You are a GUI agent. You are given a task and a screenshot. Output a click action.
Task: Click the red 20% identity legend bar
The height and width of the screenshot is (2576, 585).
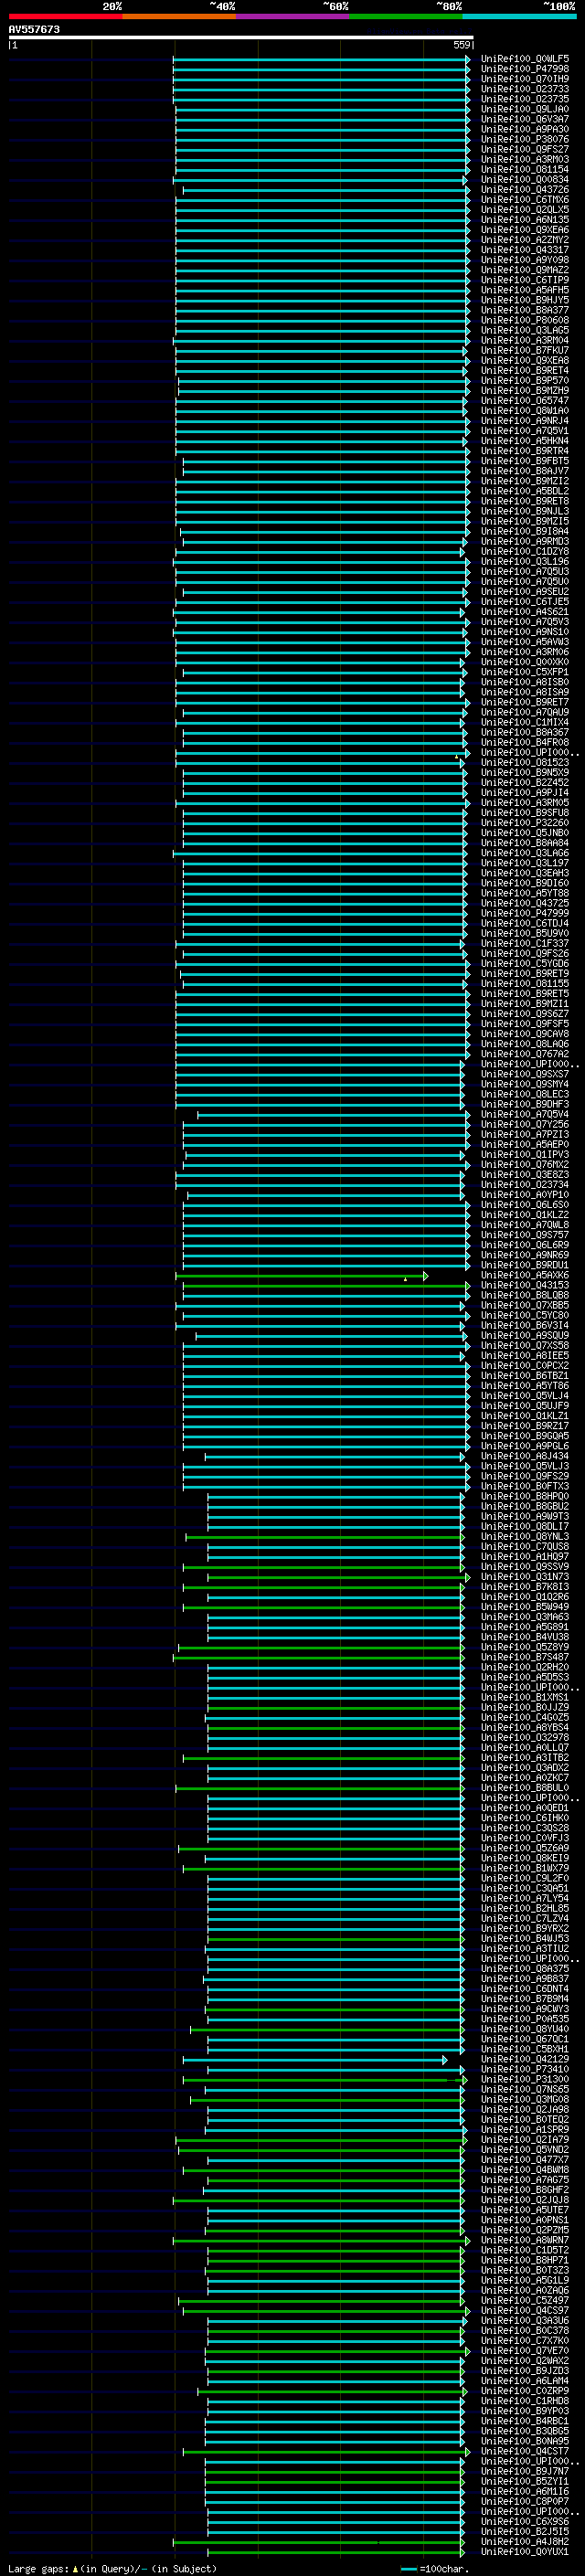(65, 16)
